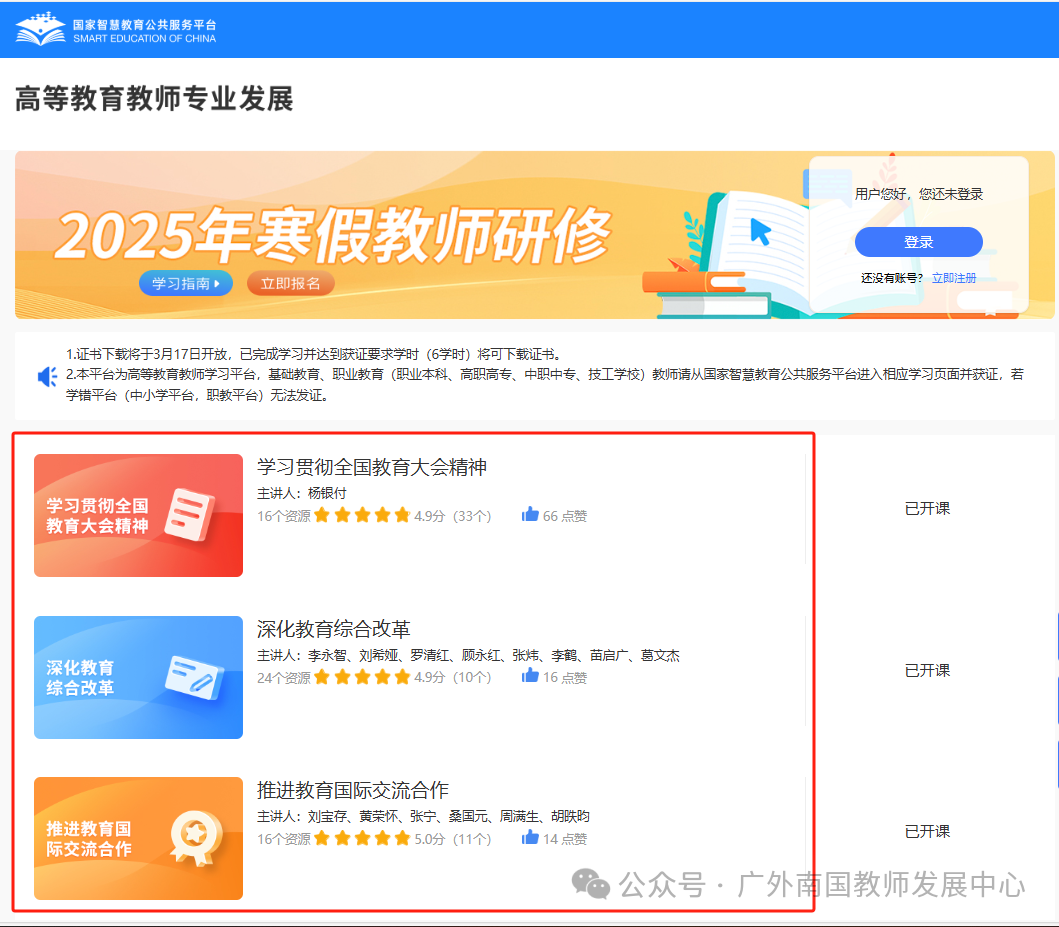Open the red 学习贯彻全国教育大会精神 thumbnail
Screen dimensions: 1059x927
pyautogui.click(x=138, y=515)
